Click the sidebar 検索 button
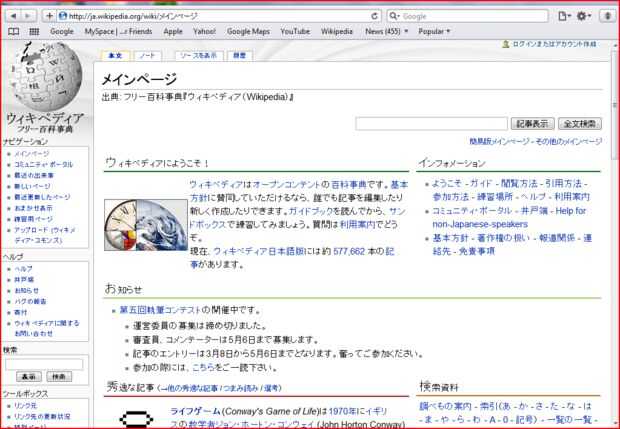The height and width of the screenshot is (429, 620). click(x=59, y=376)
